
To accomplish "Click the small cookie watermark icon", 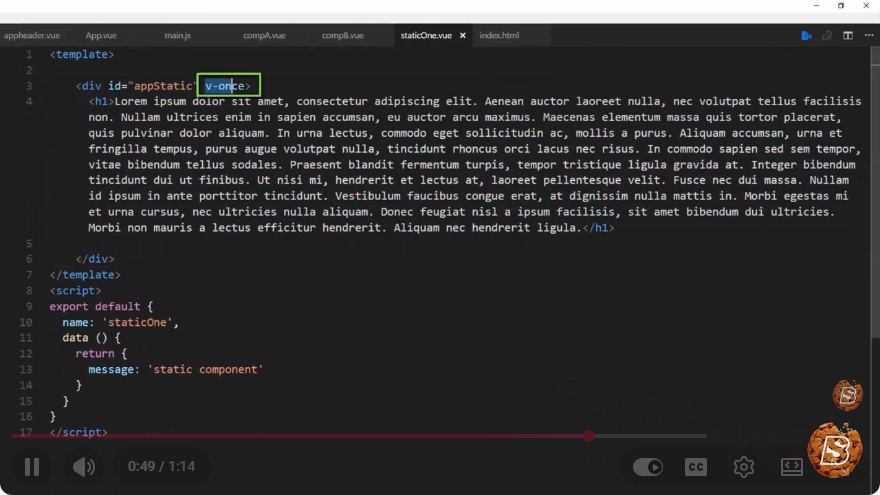I will click(847, 395).
